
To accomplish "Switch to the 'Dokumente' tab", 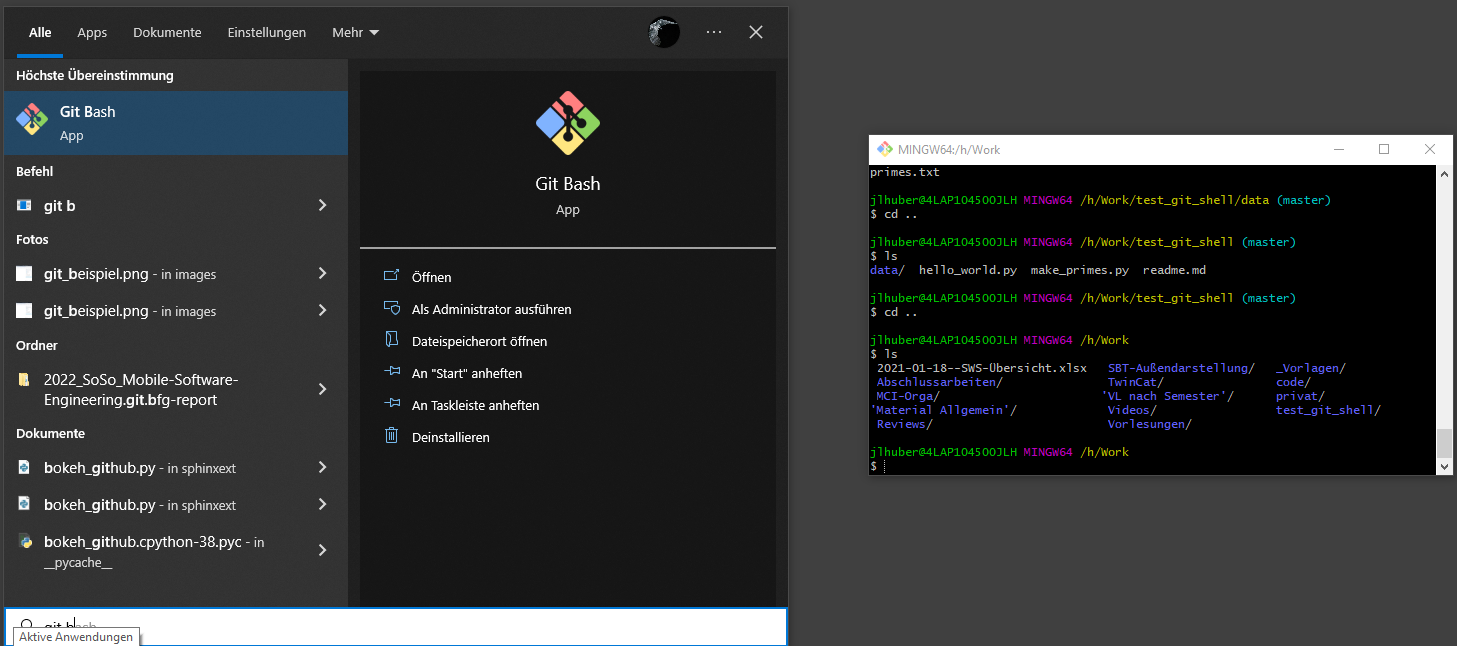I will coord(167,31).
